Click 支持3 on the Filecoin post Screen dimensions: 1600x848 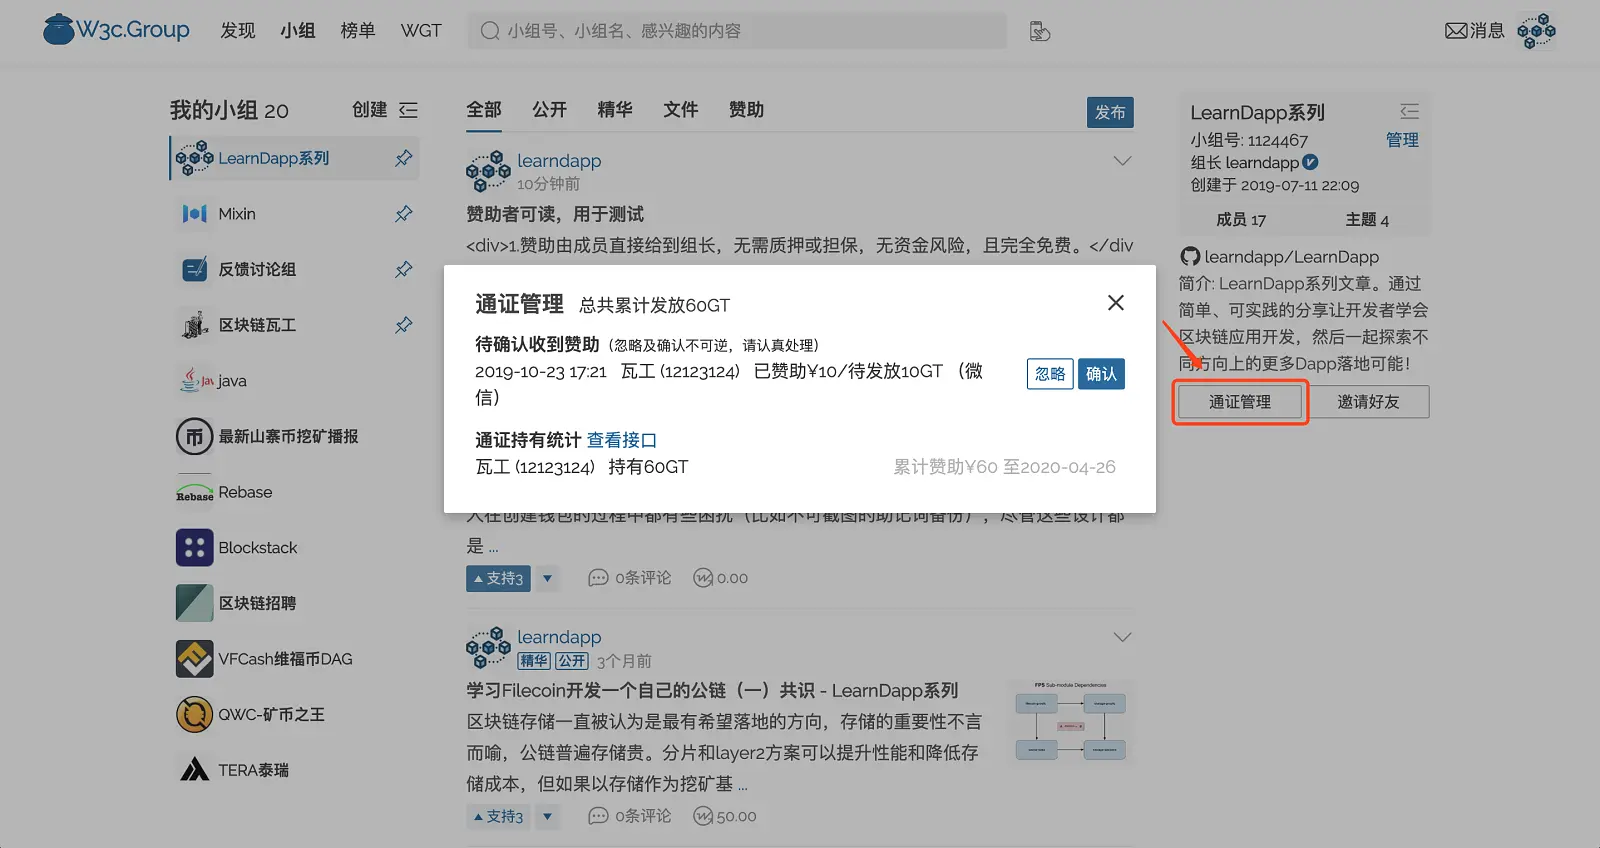(498, 816)
